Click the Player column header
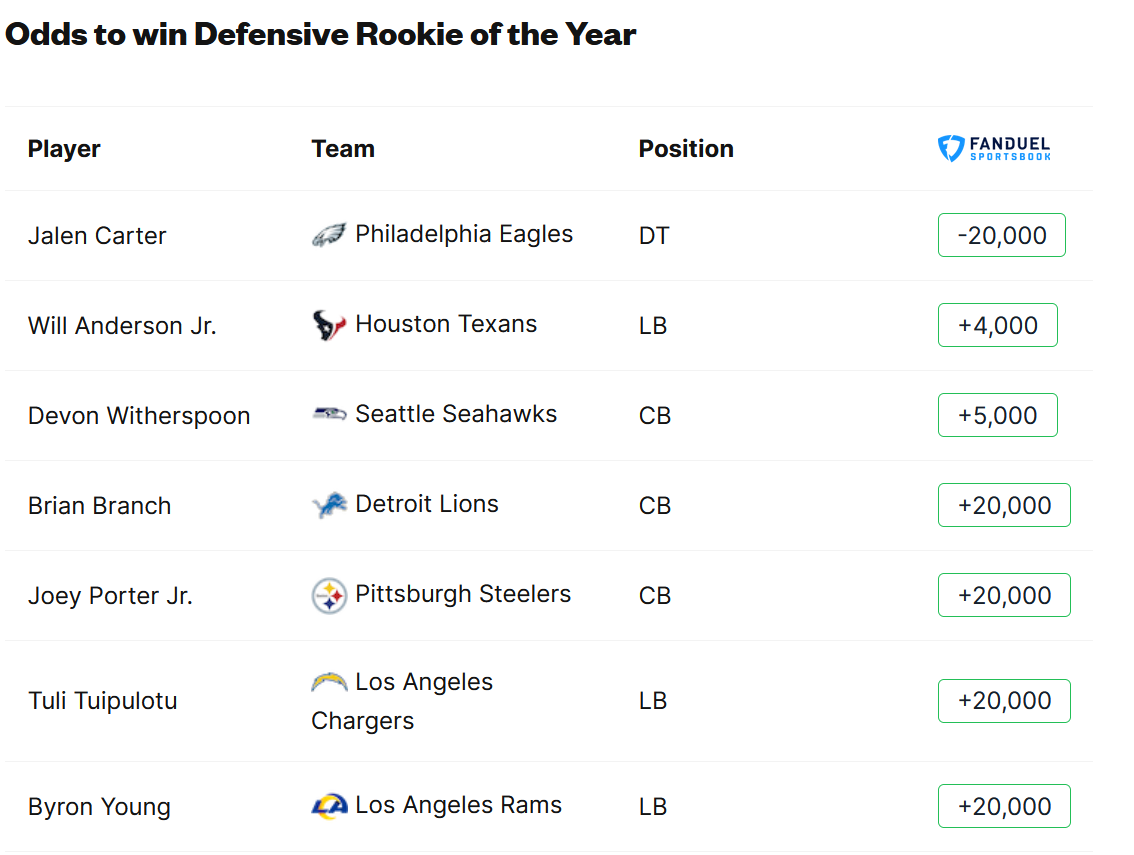The height and width of the screenshot is (855, 1134). coord(64,149)
